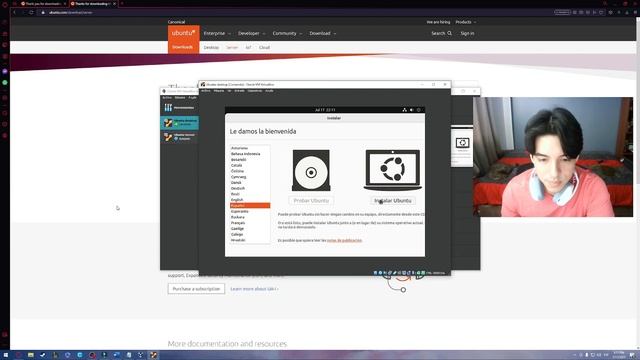640x360 pixels.
Task: Open the We are hiring link
Action: [438, 22]
